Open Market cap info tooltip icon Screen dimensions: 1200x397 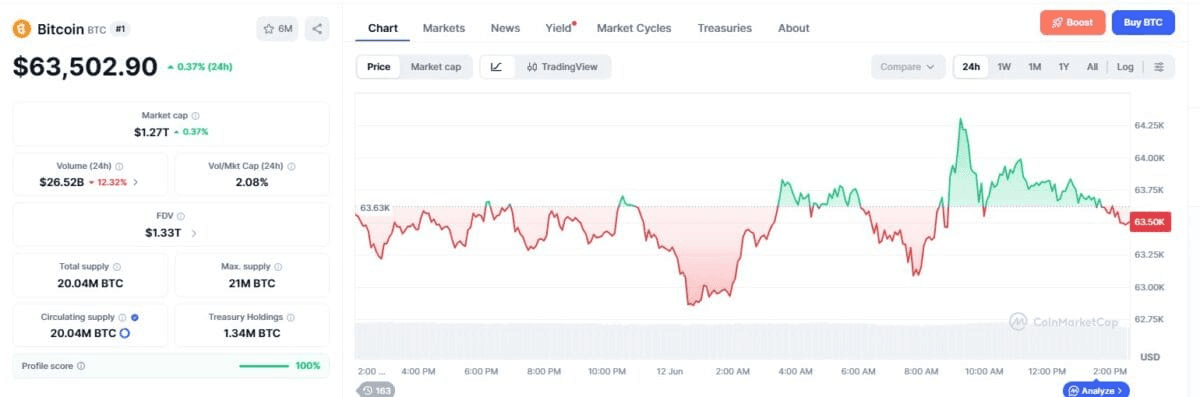click(x=195, y=116)
